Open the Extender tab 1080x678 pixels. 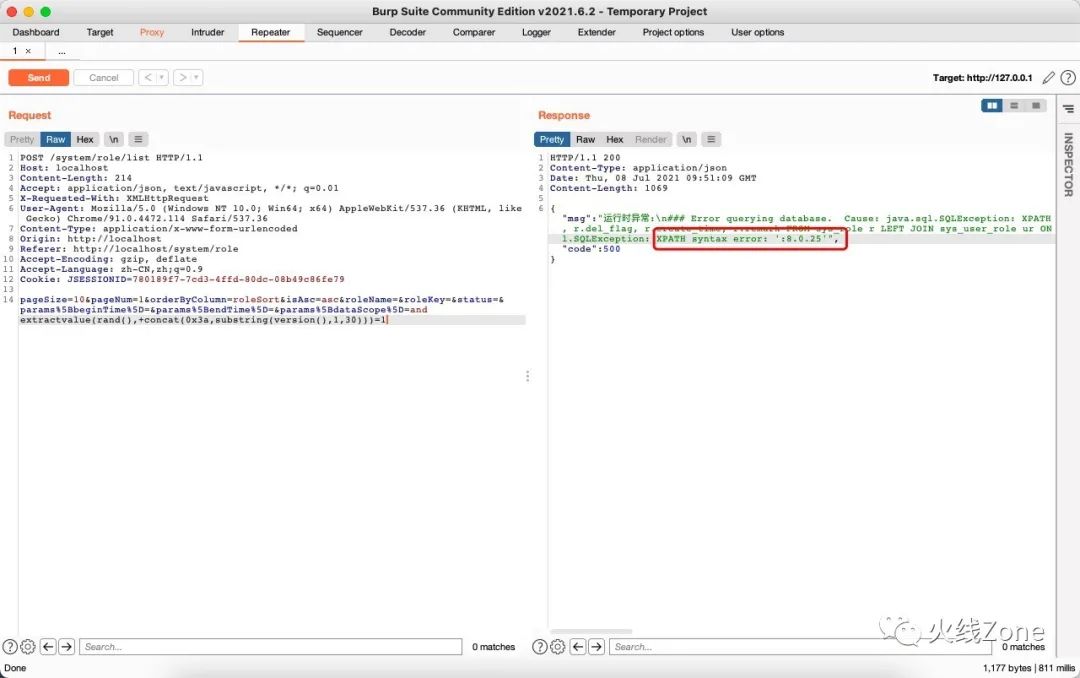click(x=596, y=32)
